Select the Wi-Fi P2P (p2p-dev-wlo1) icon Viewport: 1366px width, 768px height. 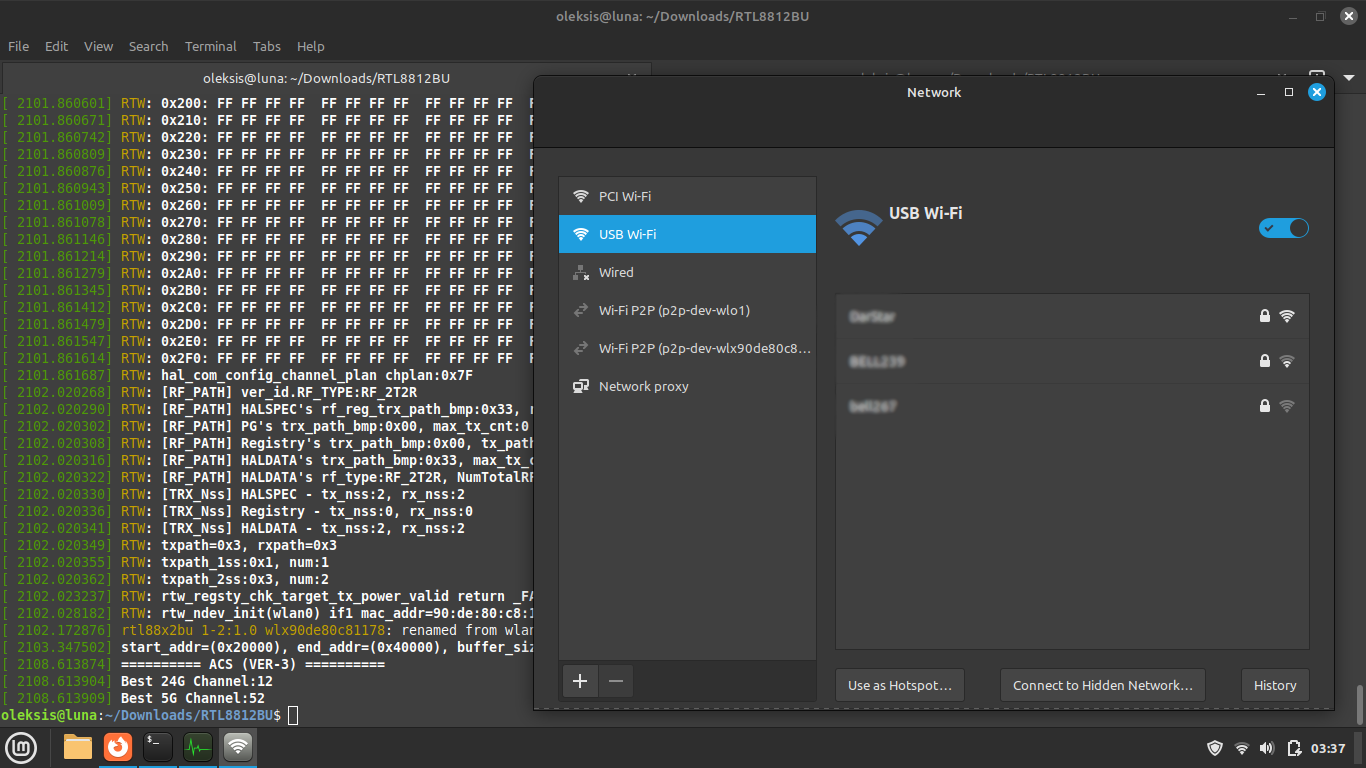(581, 310)
